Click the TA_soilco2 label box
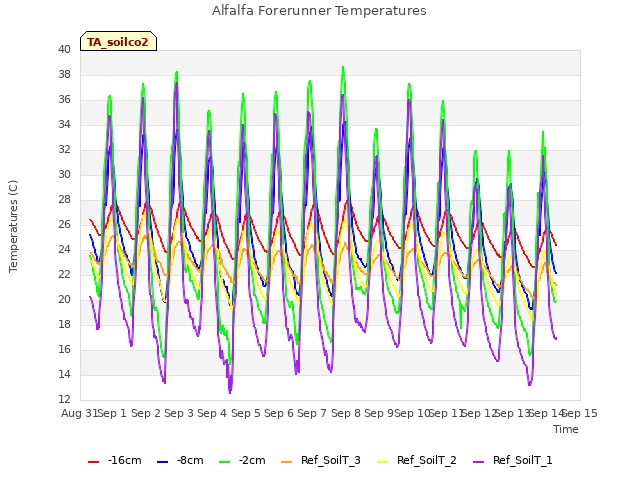The width and height of the screenshot is (640, 480). pos(118,41)
